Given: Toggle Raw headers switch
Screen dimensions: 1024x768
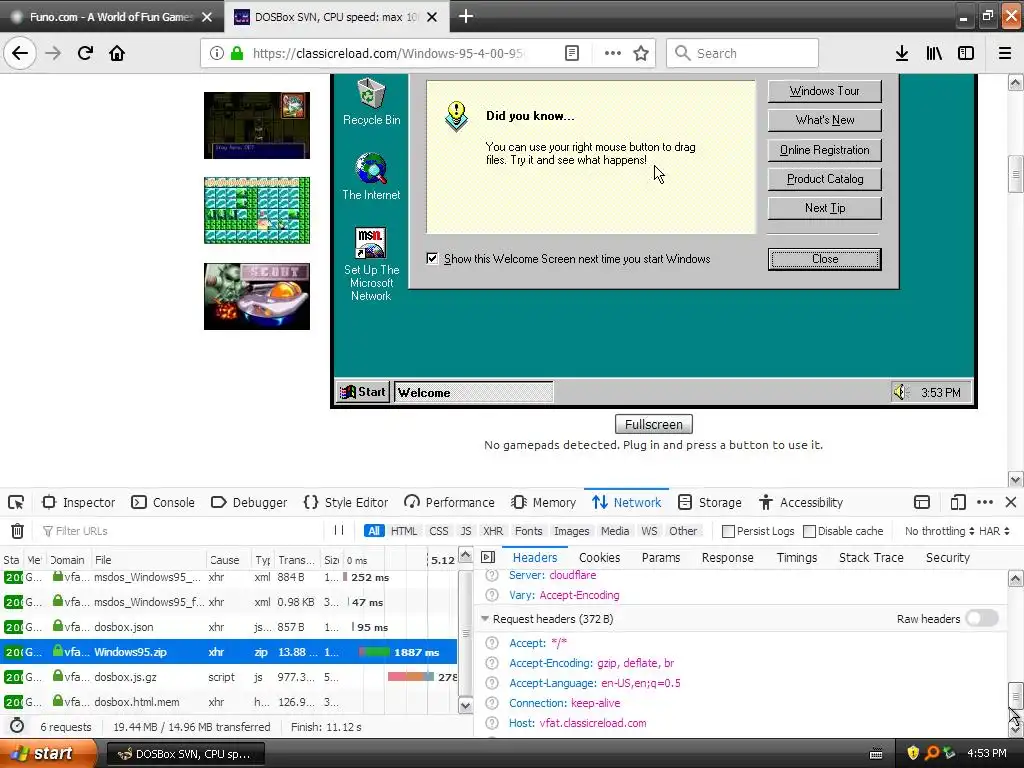Looking at the screenshot, I should pyautogui.click(x=982, y=618).
